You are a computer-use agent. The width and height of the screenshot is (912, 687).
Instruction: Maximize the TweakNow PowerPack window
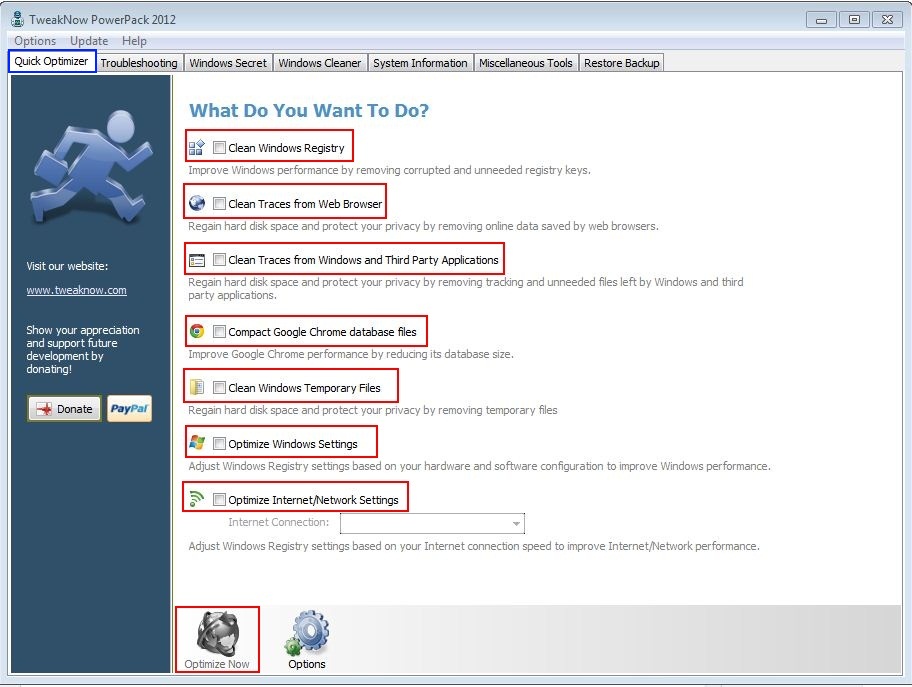click(x=854, y=20)
